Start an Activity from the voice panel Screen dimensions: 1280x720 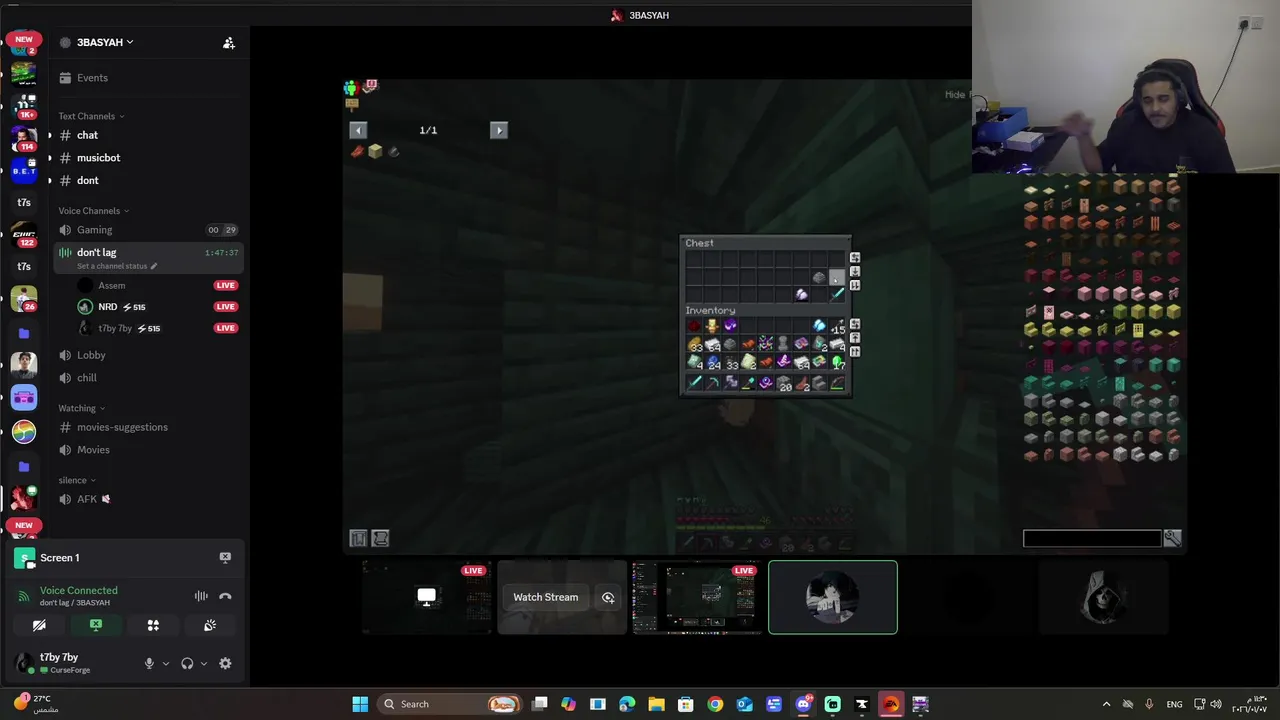153,625
